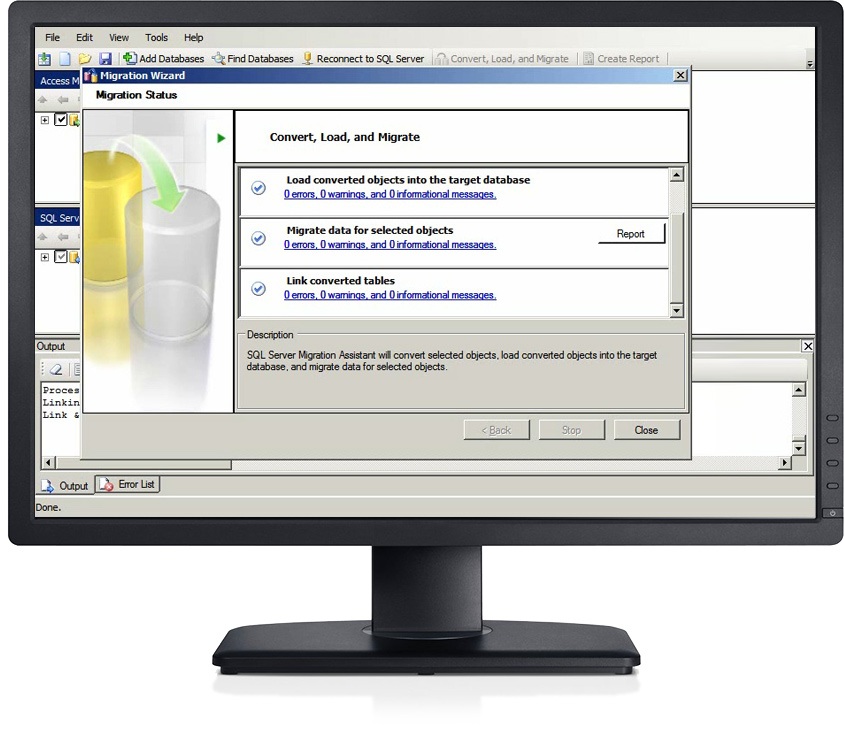Viewport: 844px width, 730px height.
Task: Click Reconnect to SQL Server
Action: pos(362,59)
